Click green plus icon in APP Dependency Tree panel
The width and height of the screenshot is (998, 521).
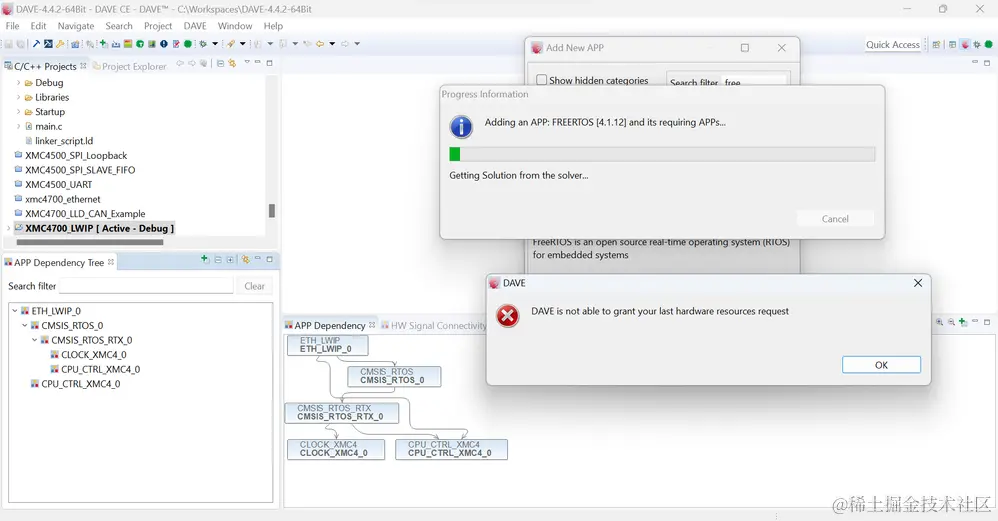[x=204, y=258]
